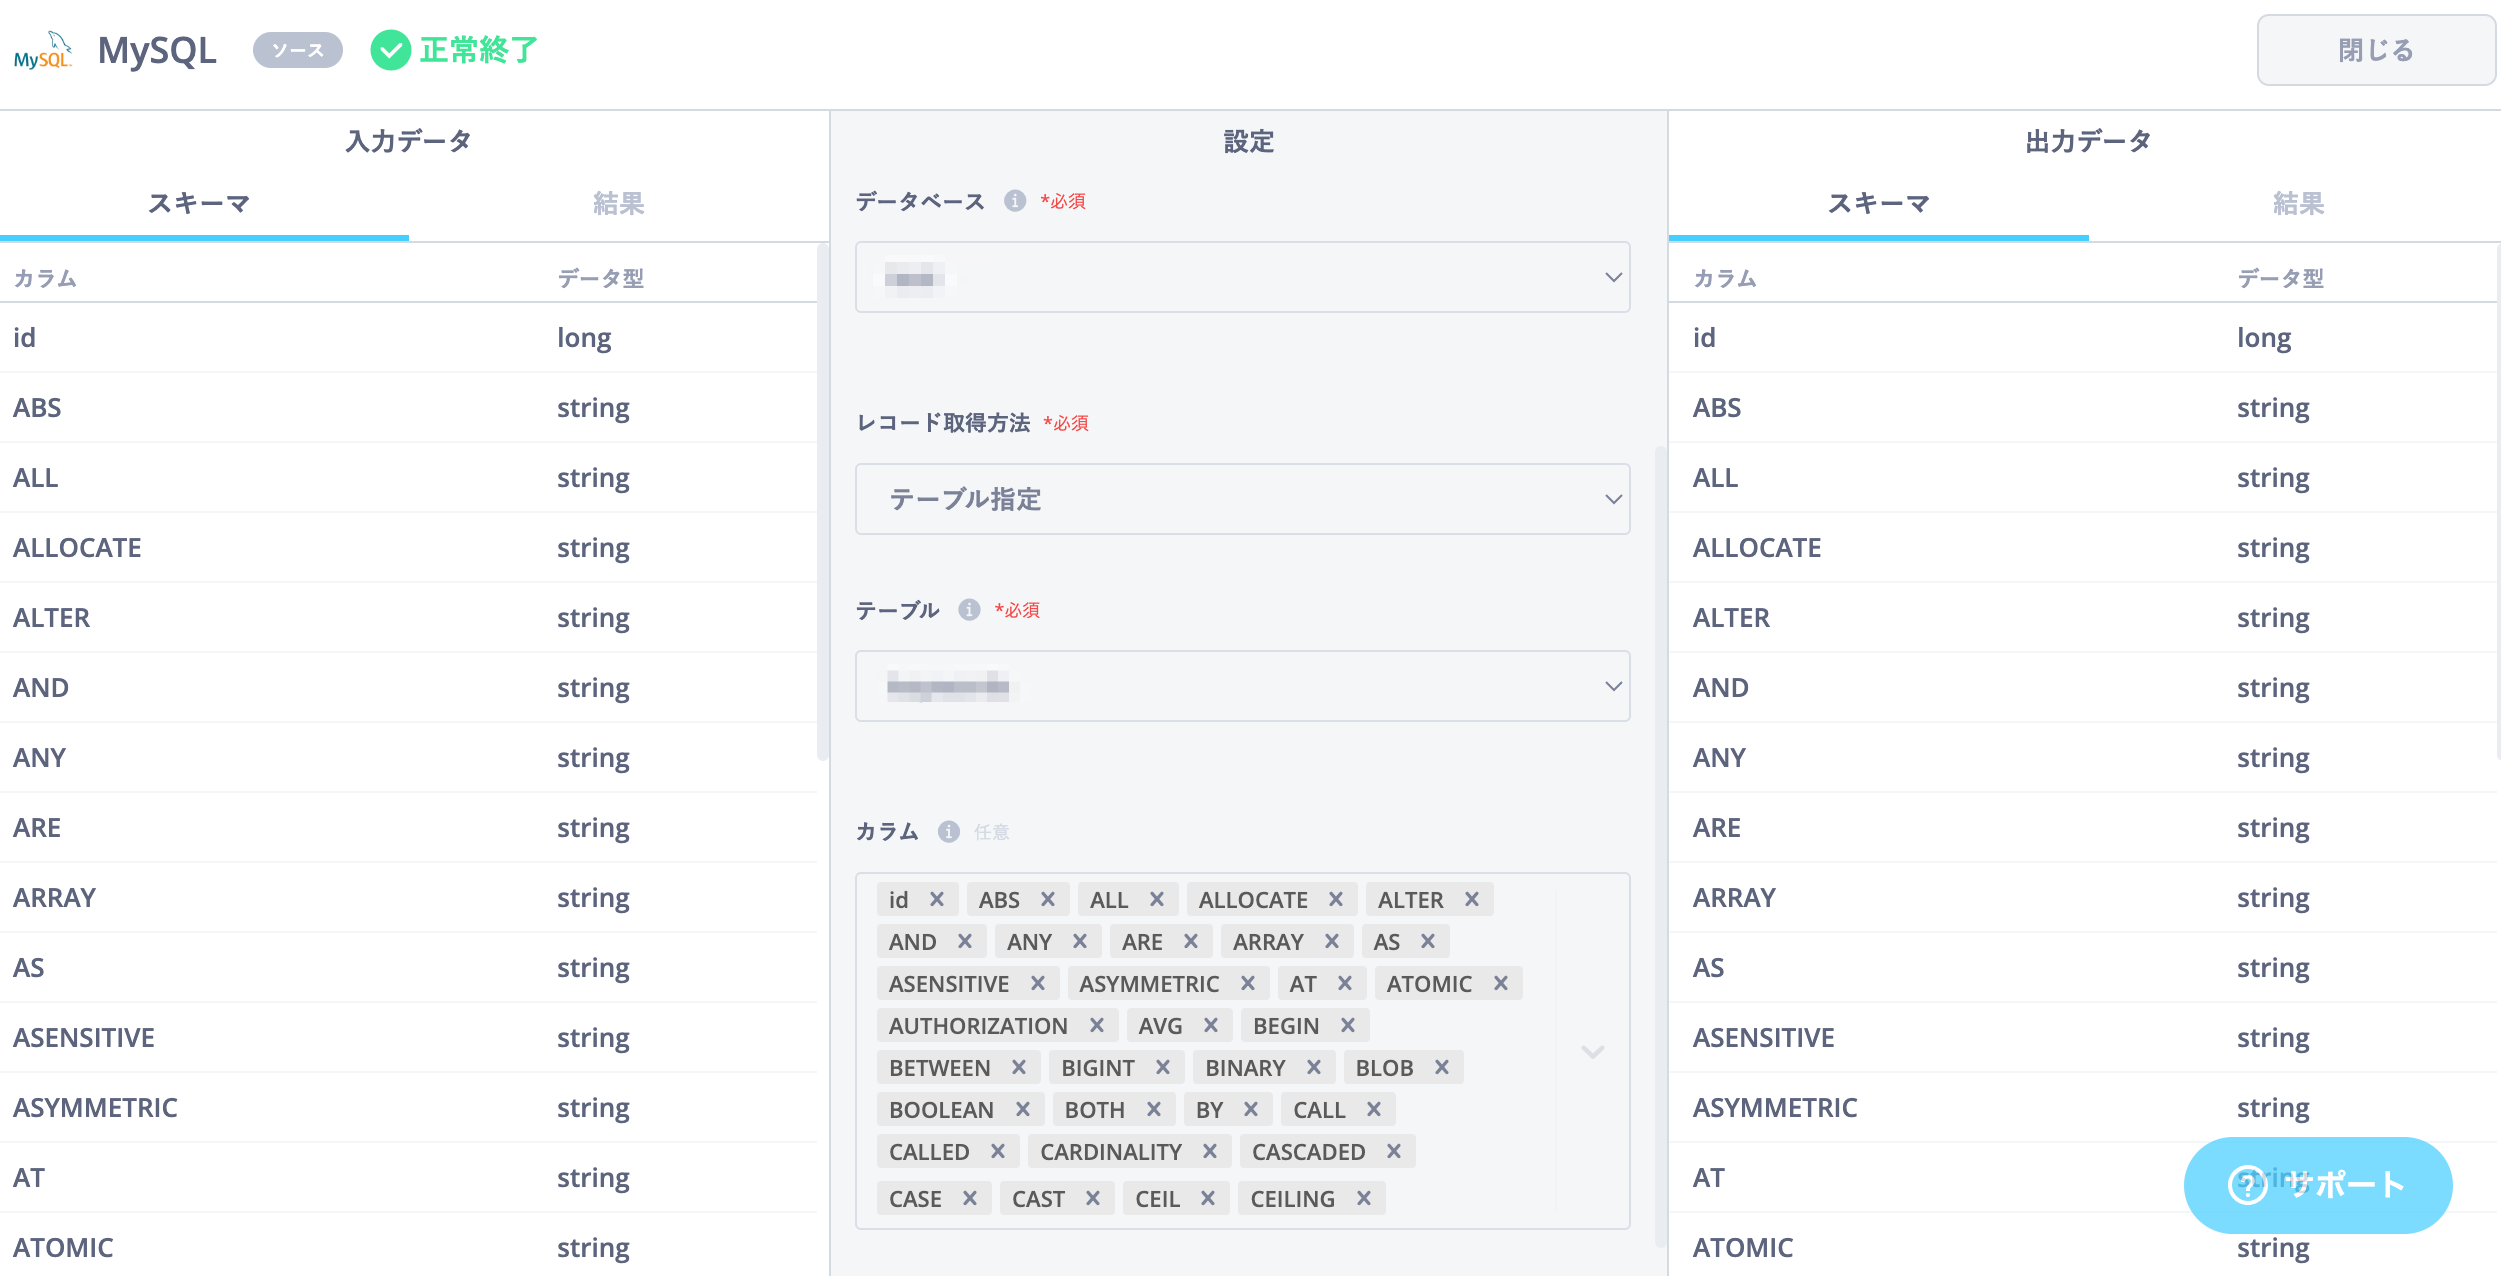2501x1276 pixels.
Task: Click the ソース badge
Action: (298, 50)
